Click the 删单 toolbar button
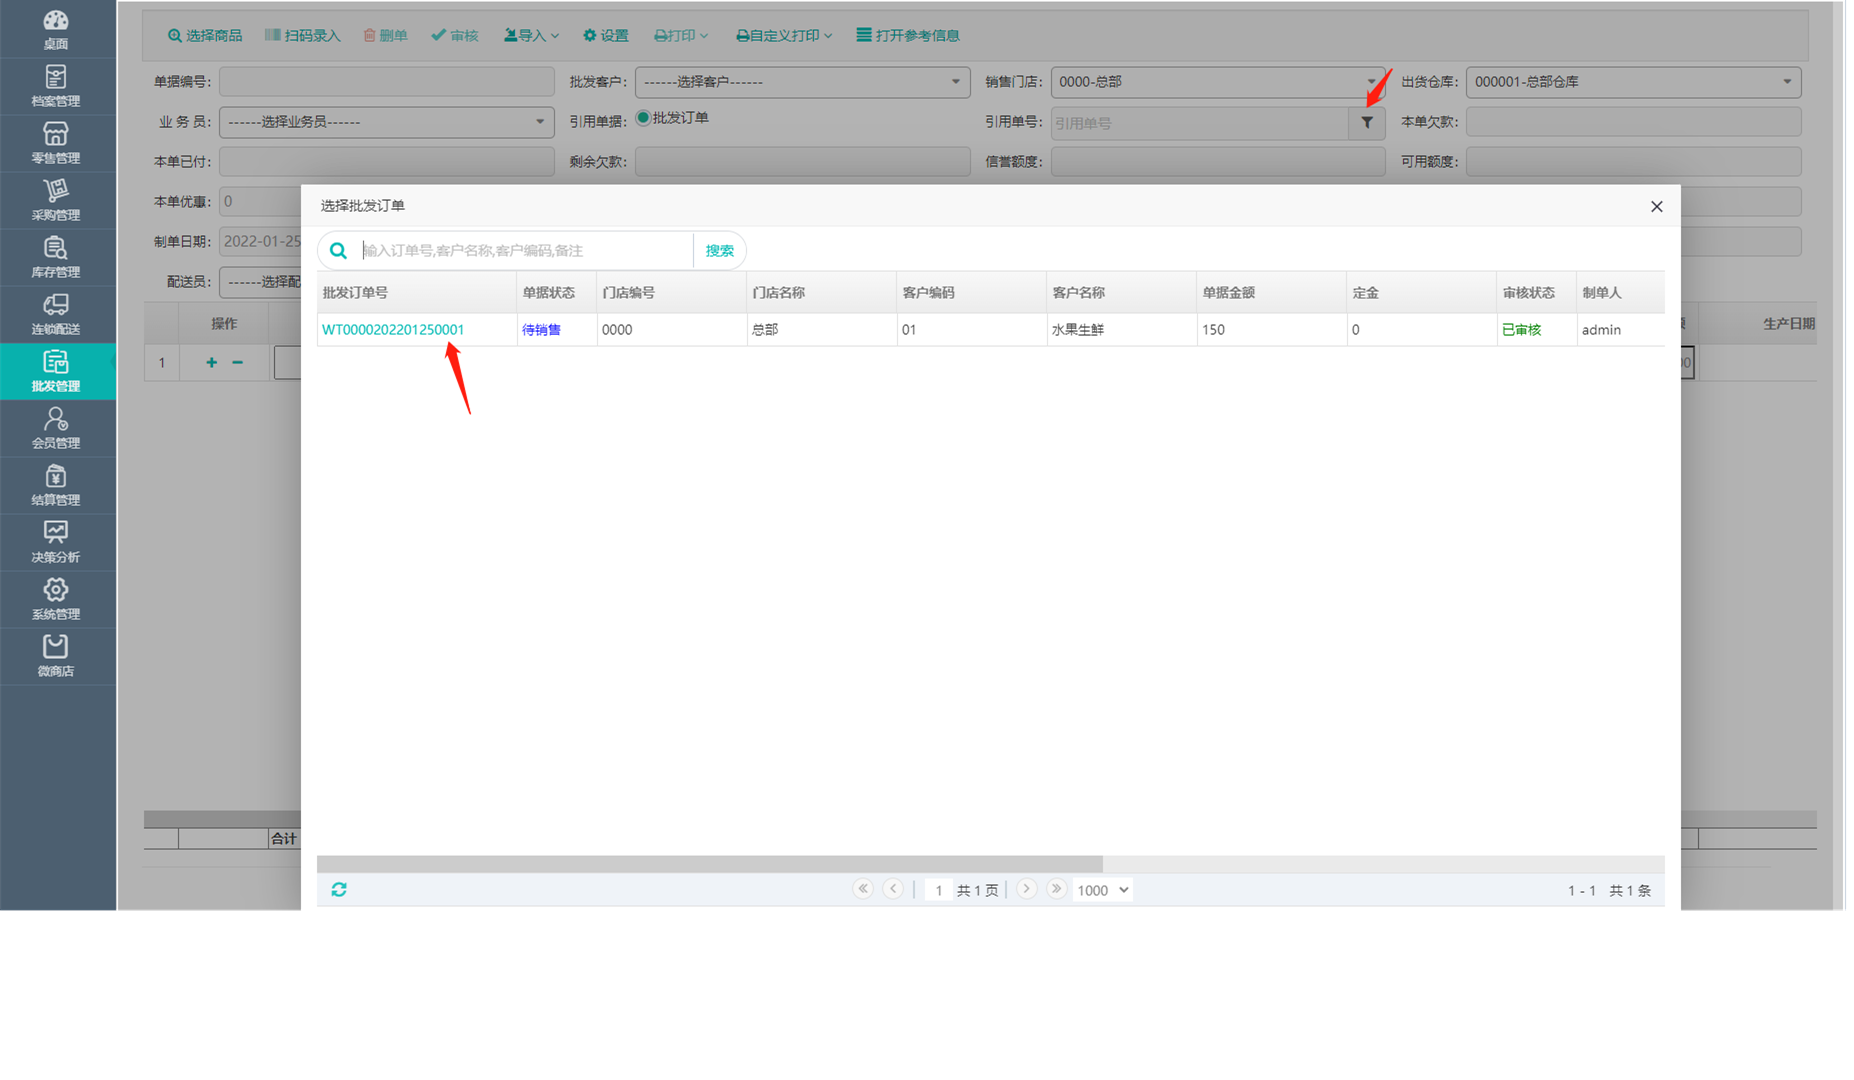This screenshot has width=1854, height=1080. point(385,36)
